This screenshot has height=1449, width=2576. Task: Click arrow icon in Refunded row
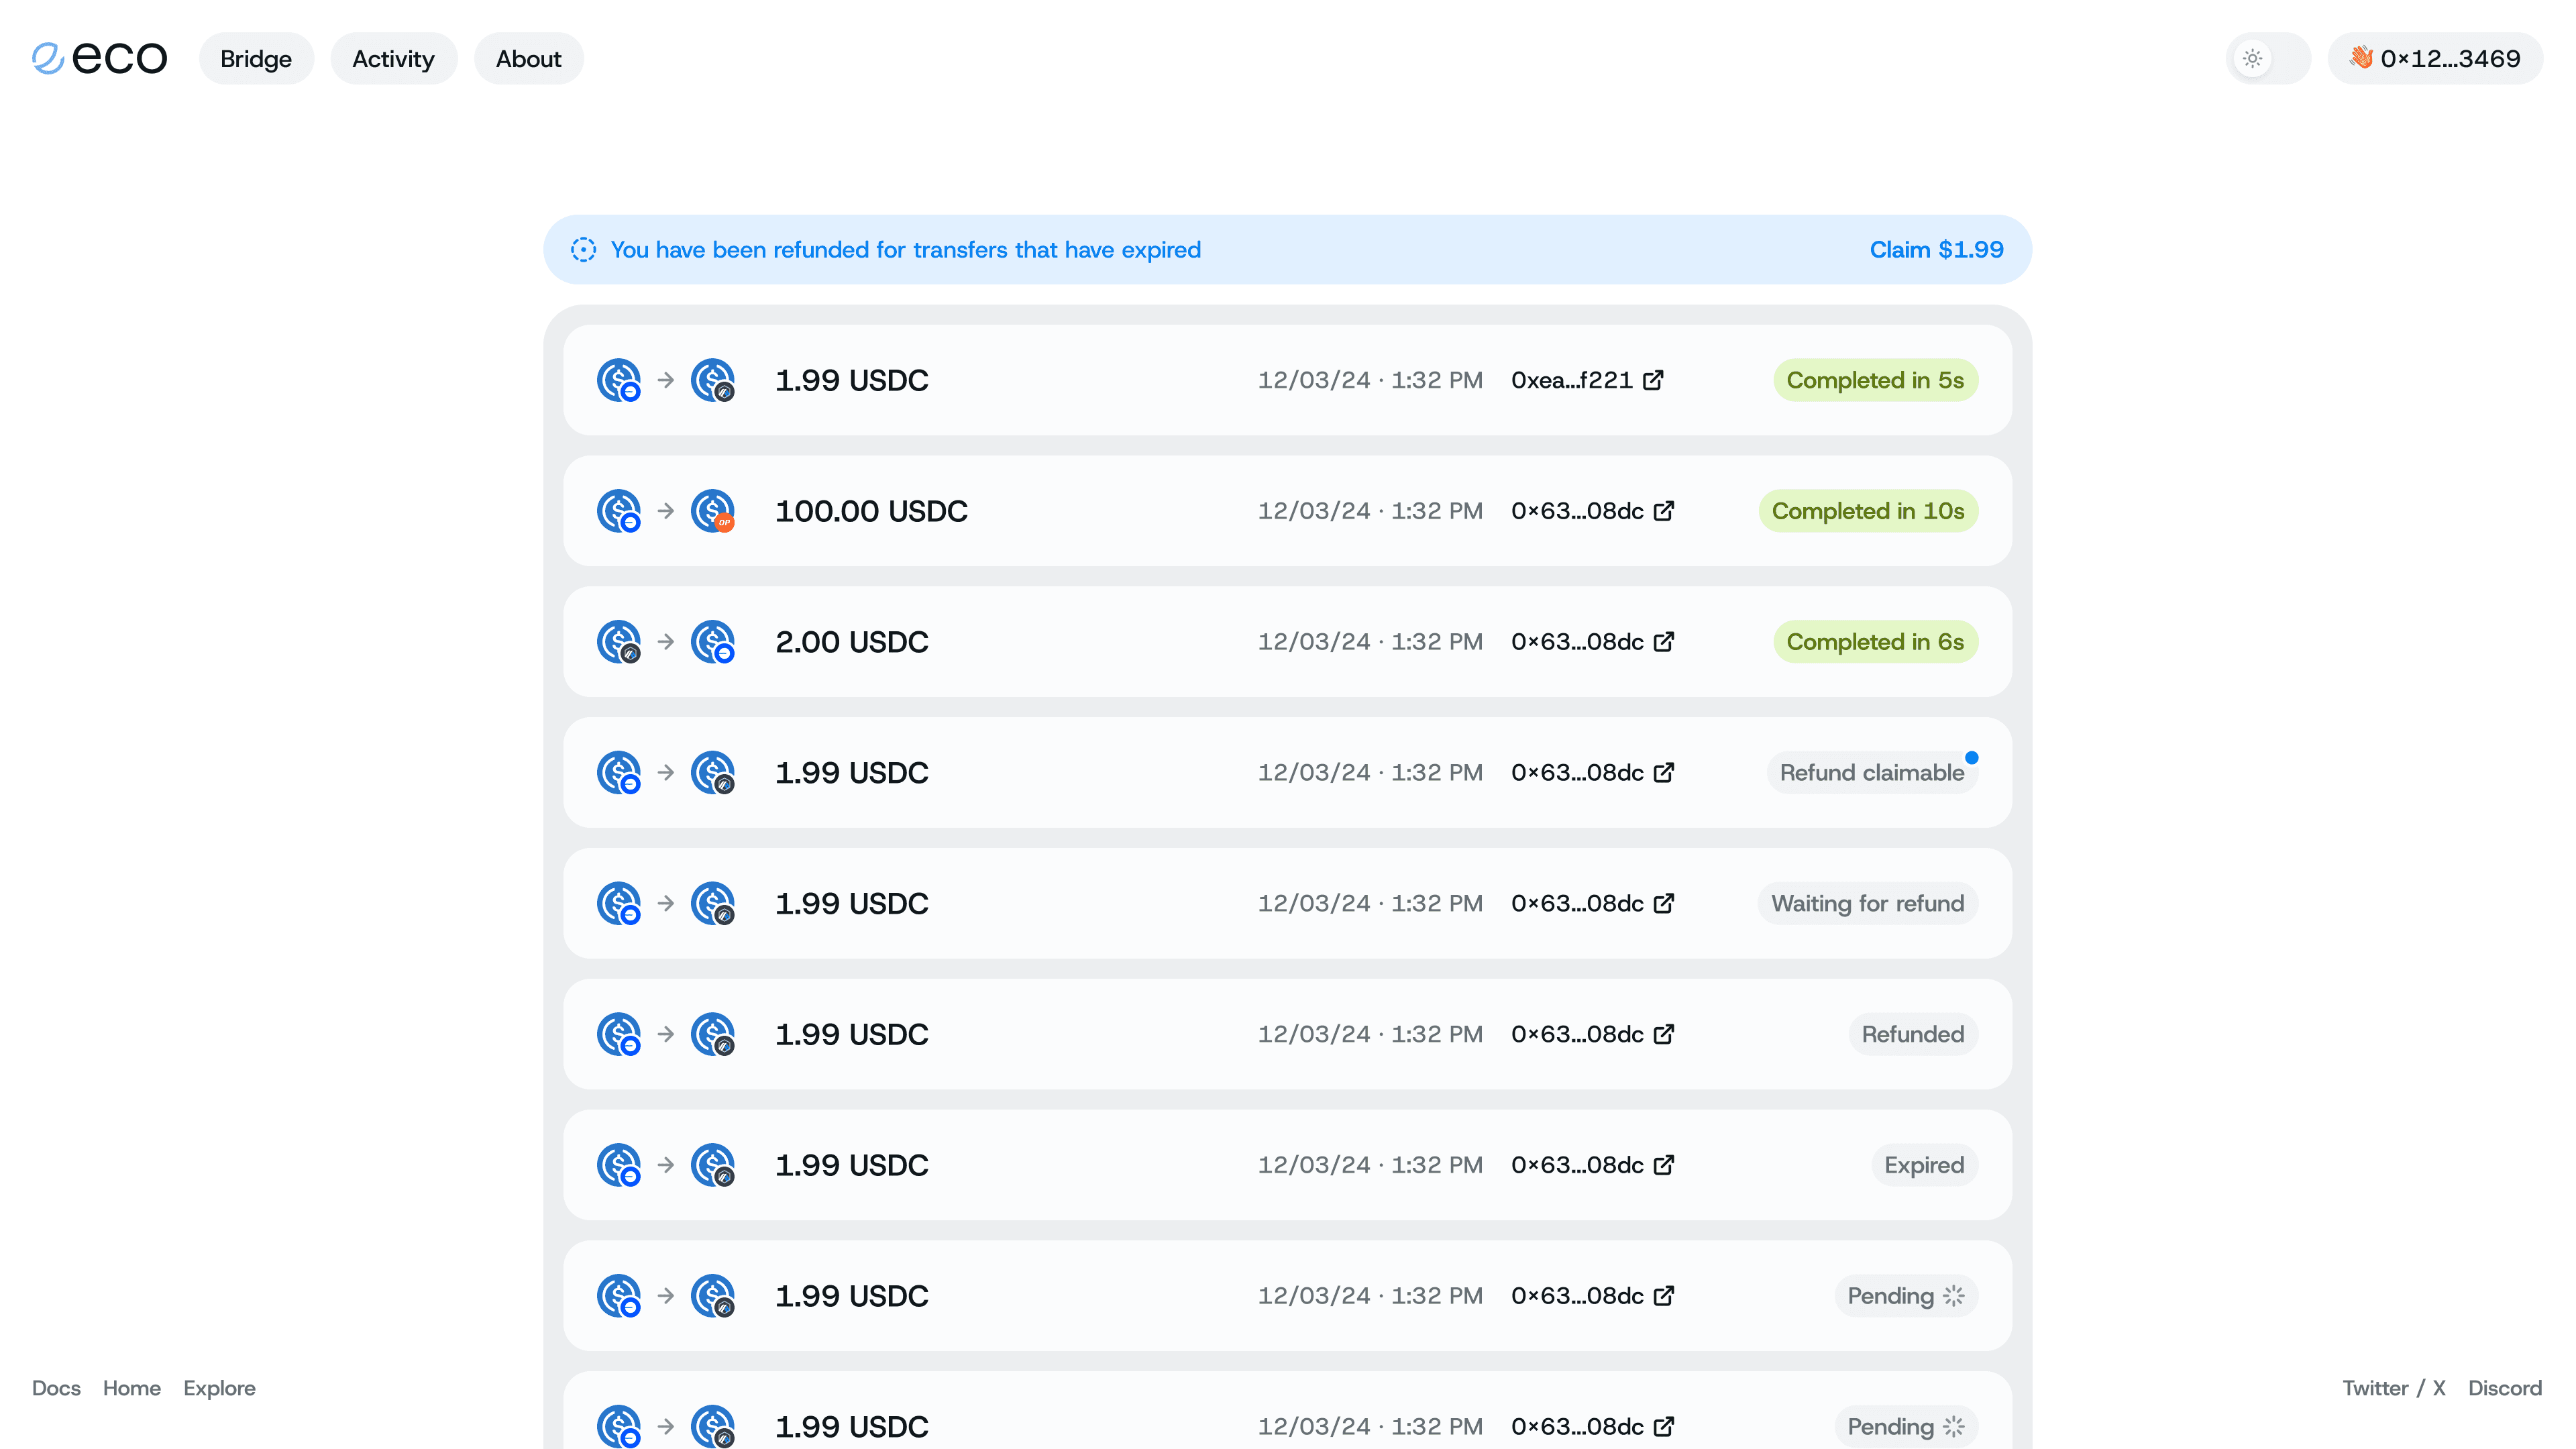(x=666, y=1034)
